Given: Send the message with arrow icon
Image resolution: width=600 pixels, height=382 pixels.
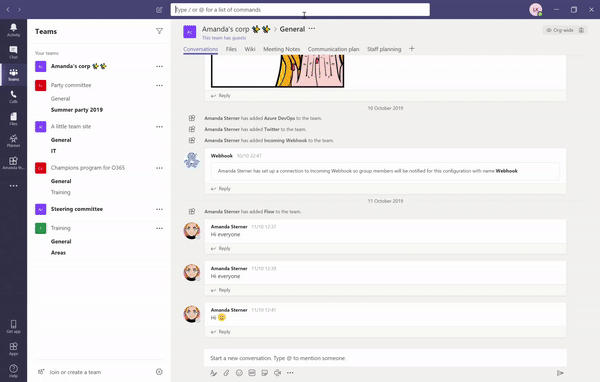Looking at the screenshot, I should (560, 373).
